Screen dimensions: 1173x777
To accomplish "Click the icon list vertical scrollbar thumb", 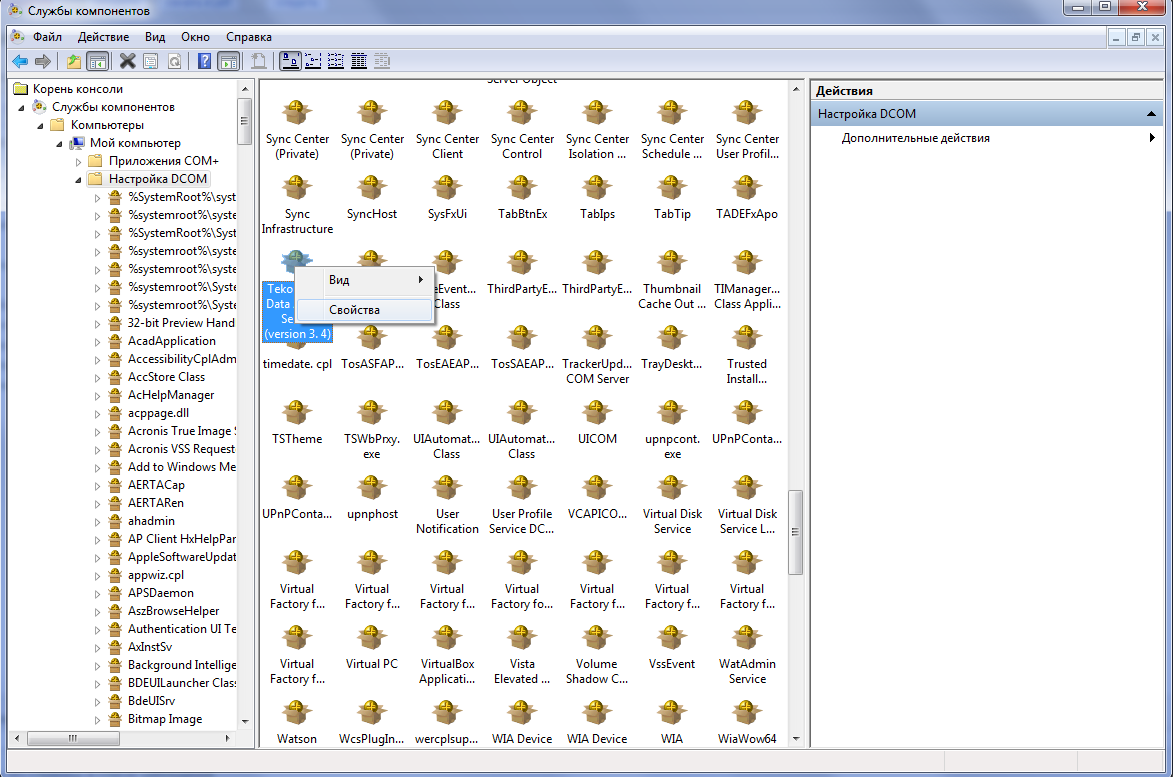I will (795, 530).
